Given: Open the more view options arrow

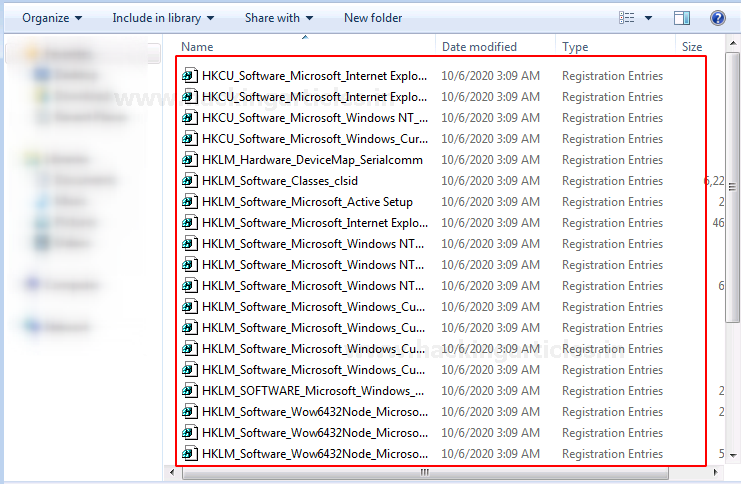Looking at the screenshot, I should (648, 18).
